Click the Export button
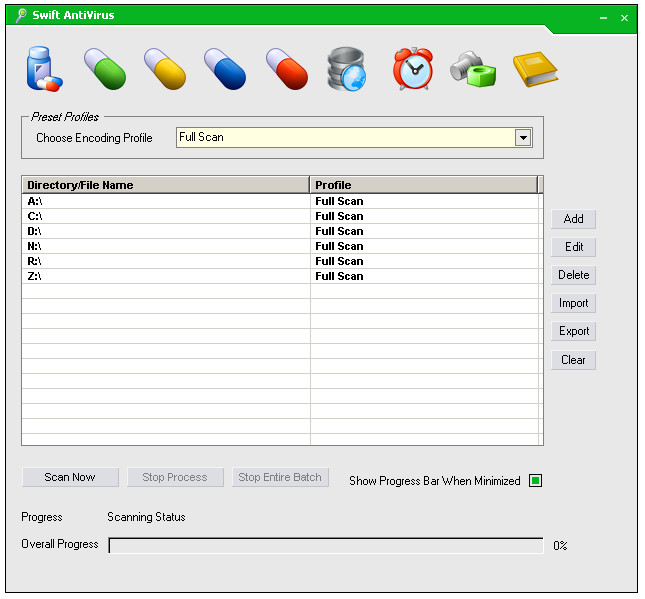 pos(573,331)
